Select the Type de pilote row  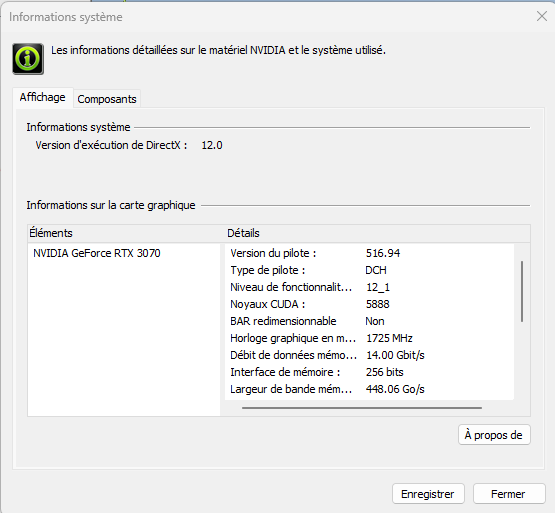tap(369, 270)
